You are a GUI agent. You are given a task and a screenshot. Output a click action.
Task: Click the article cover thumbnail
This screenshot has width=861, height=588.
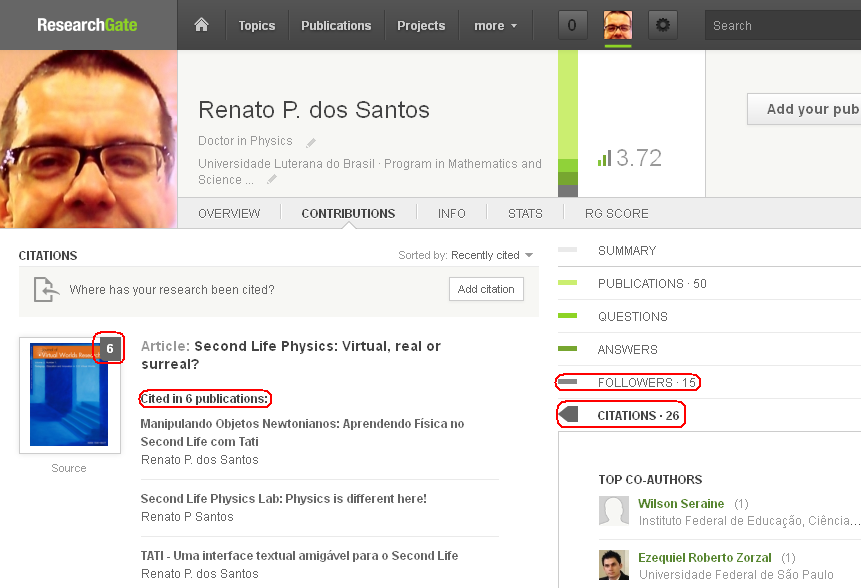coord(69,396)
